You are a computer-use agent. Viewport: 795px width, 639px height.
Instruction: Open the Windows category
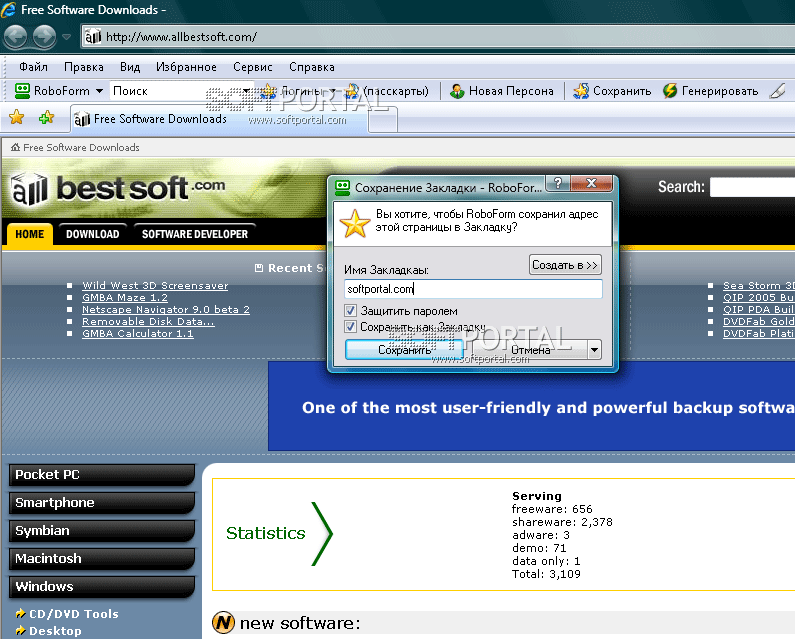tap(102, 586)
